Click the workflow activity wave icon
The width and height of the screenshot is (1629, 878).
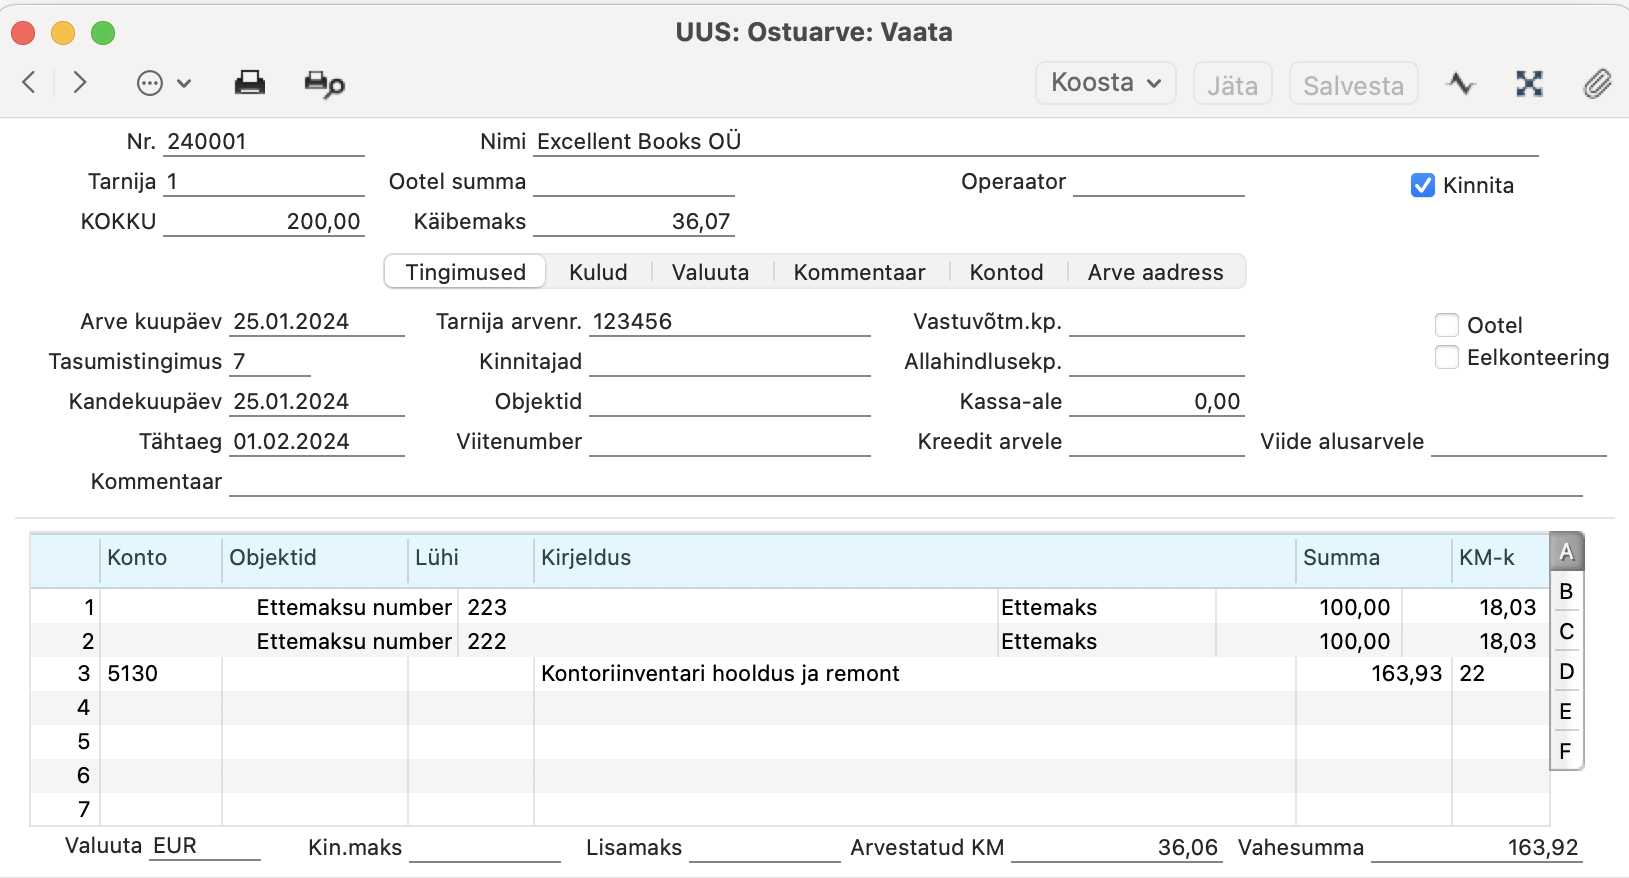click(x=1461, y=83)
